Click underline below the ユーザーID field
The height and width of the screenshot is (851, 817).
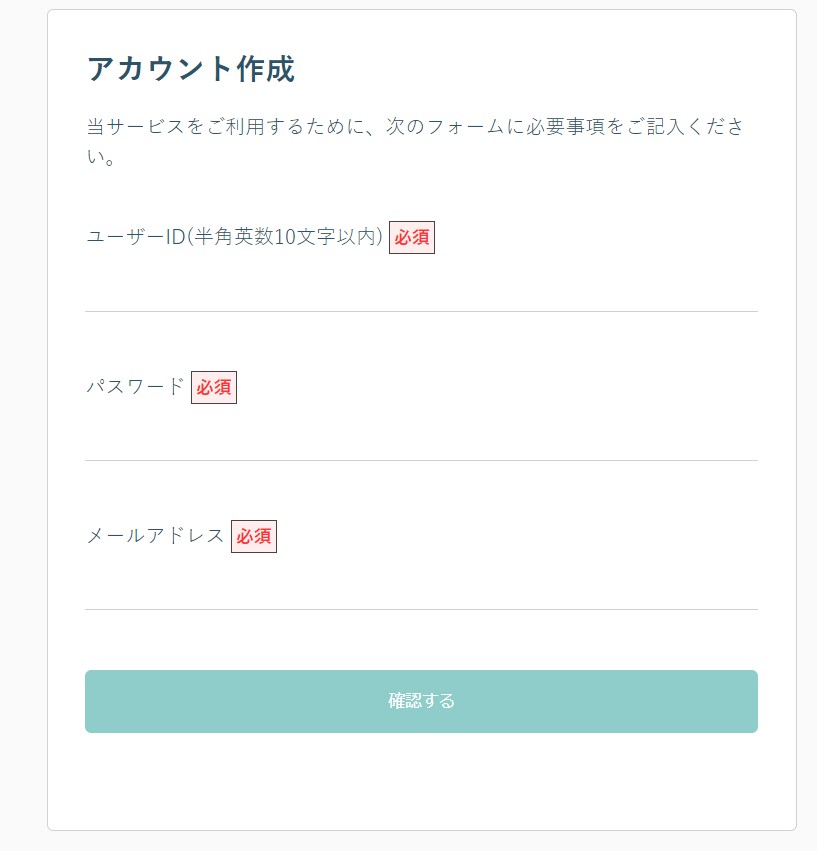tap(421, 311)
